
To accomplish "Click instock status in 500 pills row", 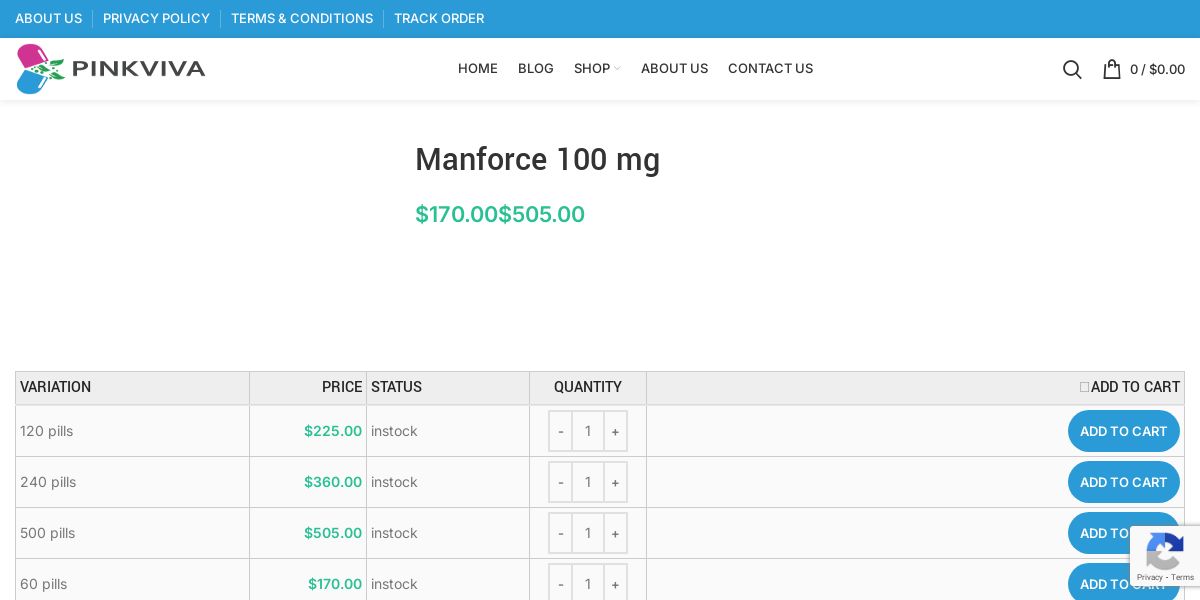I will click(394, 533).
